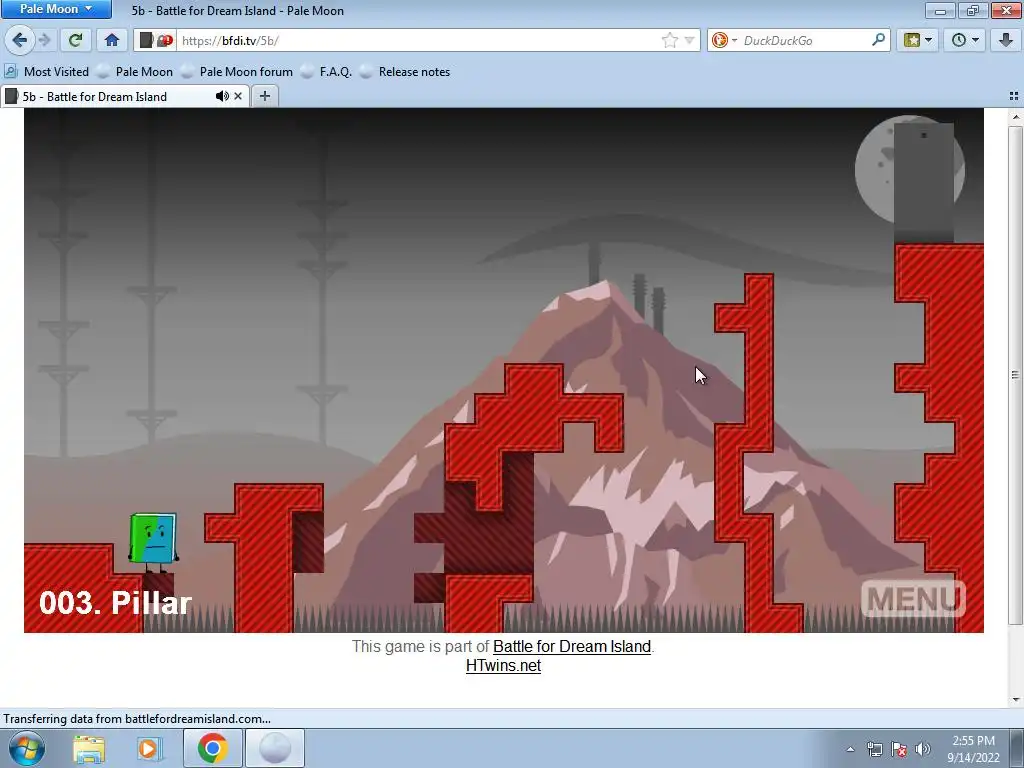This screenshot has width=1024, height=768.
Task: Open Windows Media Player from the taskbar
Action: pyautogui.click(x=148, y=748)
